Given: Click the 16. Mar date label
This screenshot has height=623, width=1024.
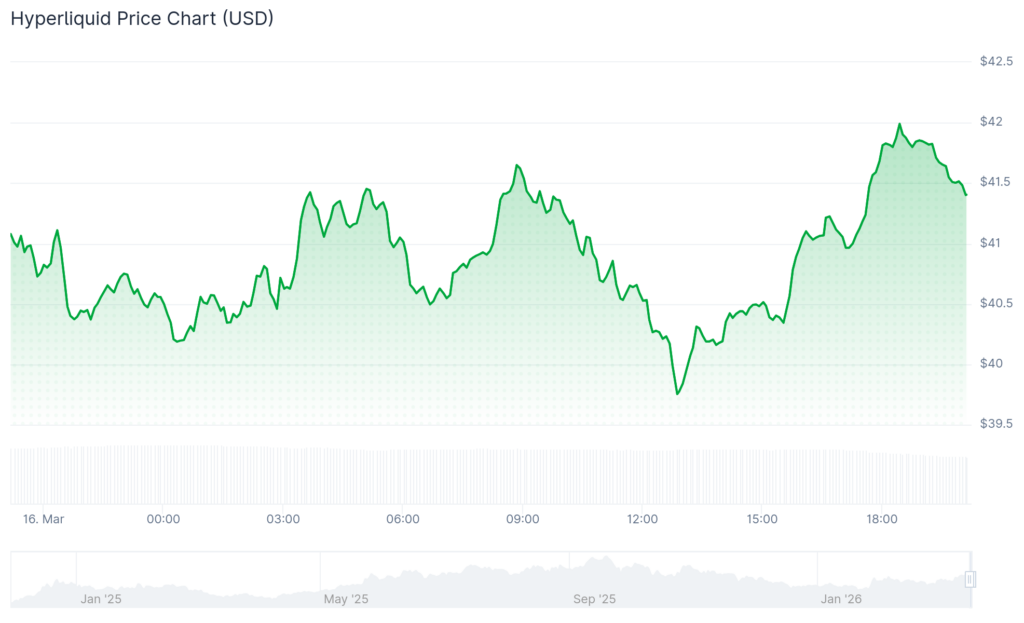Looking at the screenshot, I should click(43, 519).
